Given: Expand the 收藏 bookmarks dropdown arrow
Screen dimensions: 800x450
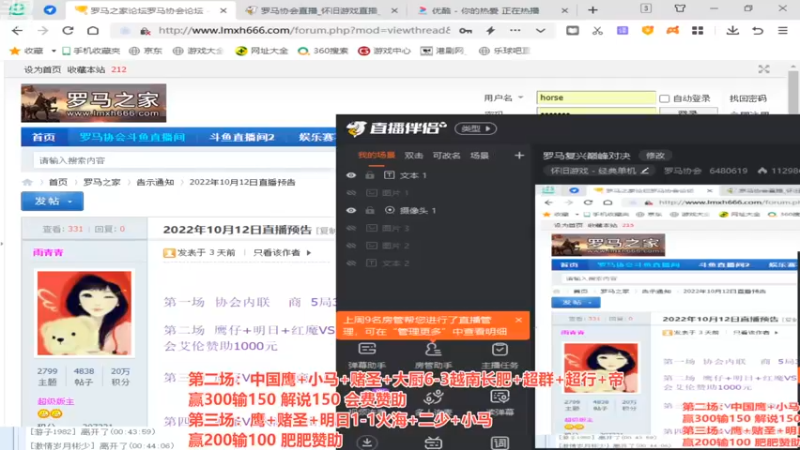Looking at the screenshot, I should pyautogui.click(x=53, y=51).
